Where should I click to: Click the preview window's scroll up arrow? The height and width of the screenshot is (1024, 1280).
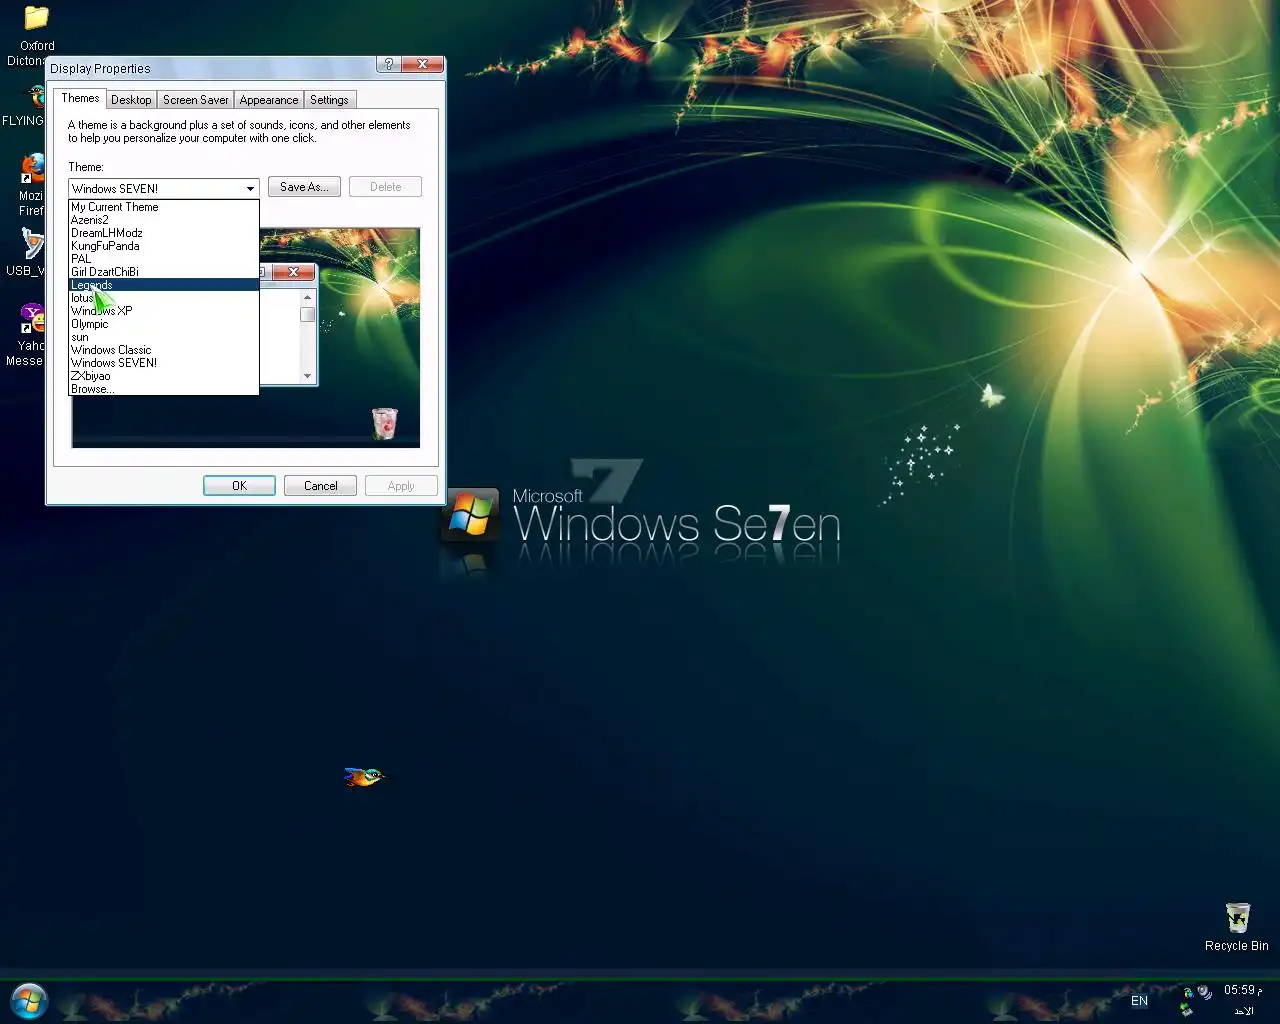point(308,297)
